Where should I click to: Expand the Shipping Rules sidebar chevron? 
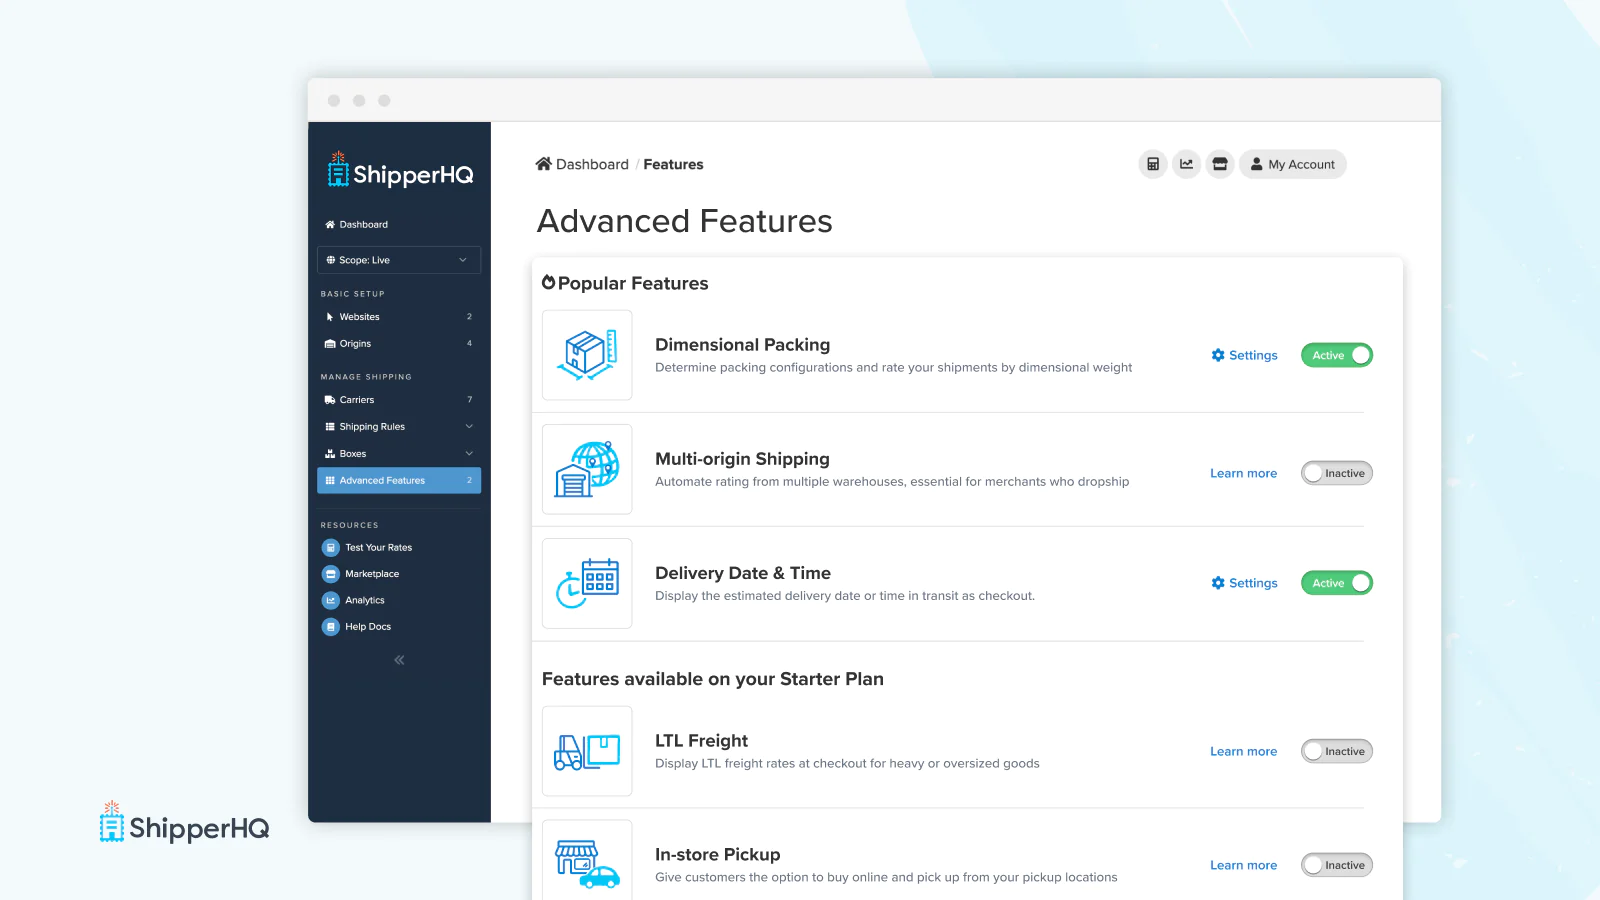tap(469, 427)
